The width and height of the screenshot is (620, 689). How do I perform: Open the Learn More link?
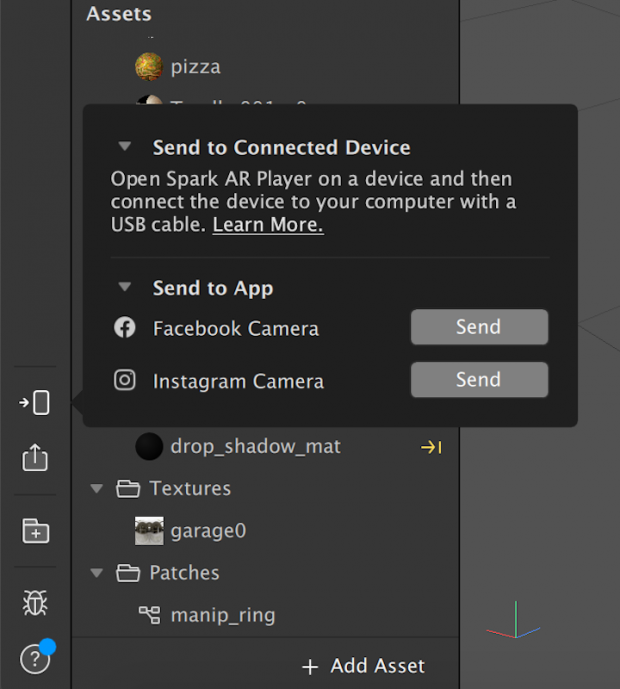[268, 225]
